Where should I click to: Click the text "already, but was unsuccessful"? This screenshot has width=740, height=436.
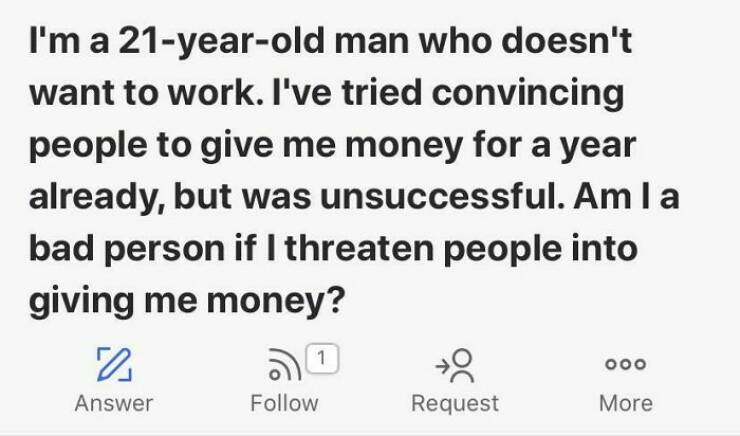tap(288, 197)
